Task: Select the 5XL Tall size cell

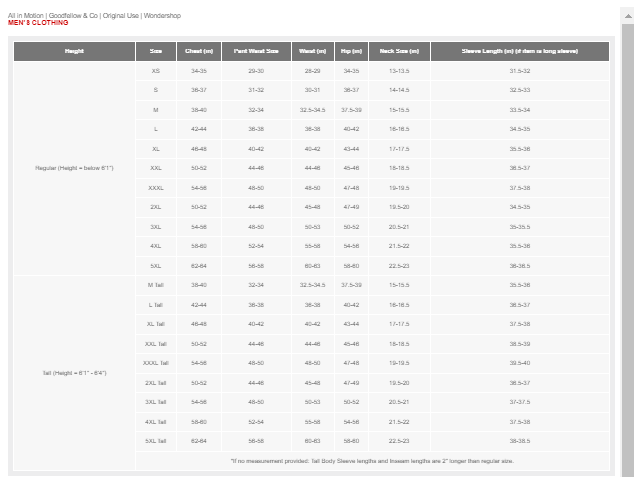Action: click(156, 441)
